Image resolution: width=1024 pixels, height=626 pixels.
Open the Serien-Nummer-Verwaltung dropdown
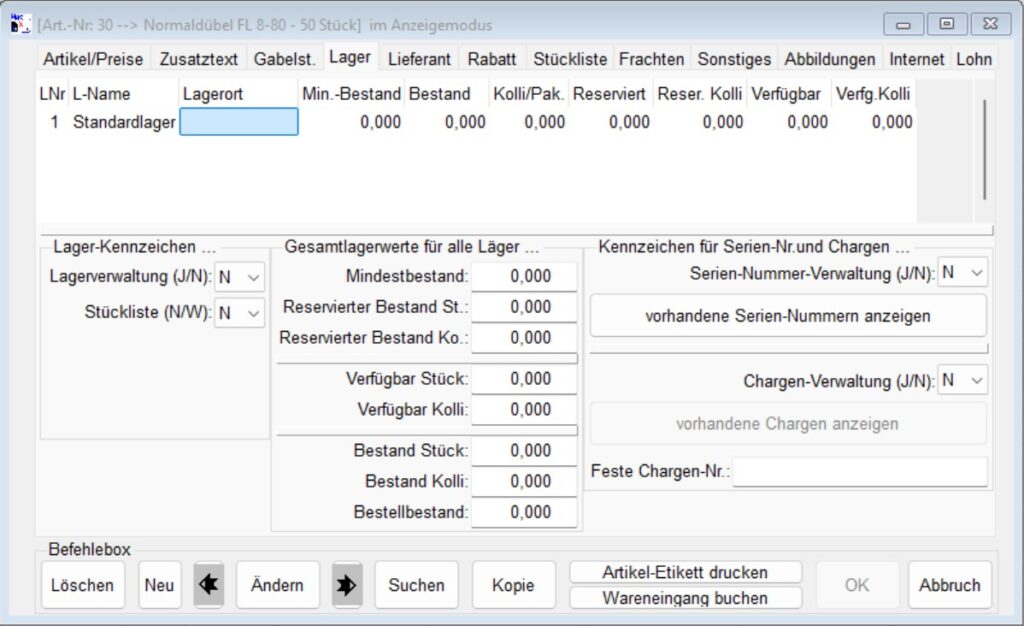coord(963,272)
